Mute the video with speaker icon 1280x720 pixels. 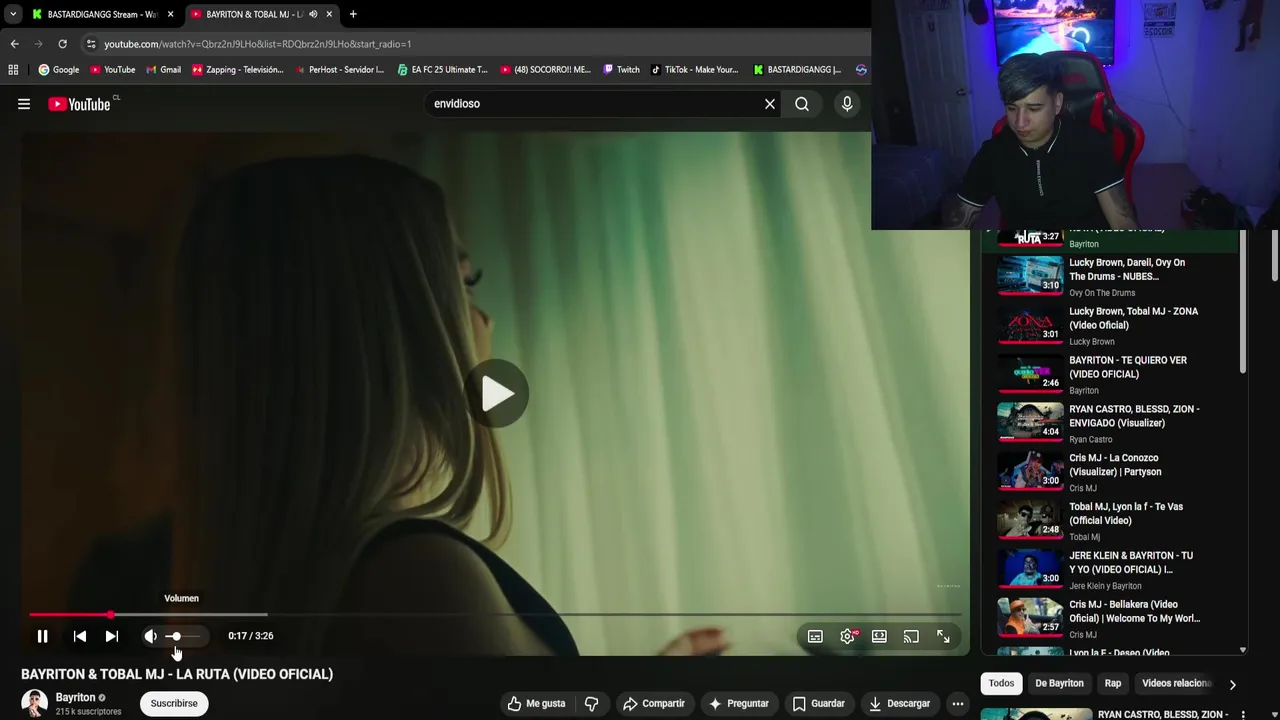click(150, 636)
